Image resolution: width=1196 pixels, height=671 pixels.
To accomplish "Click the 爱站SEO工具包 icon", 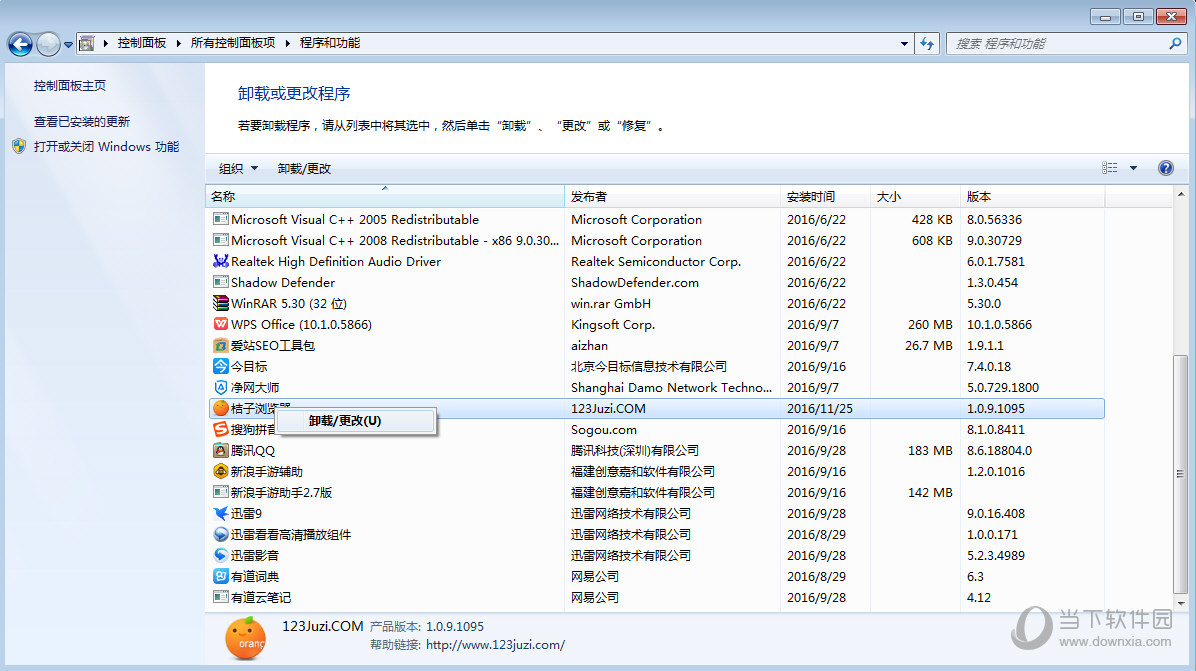I will point(221,345).
